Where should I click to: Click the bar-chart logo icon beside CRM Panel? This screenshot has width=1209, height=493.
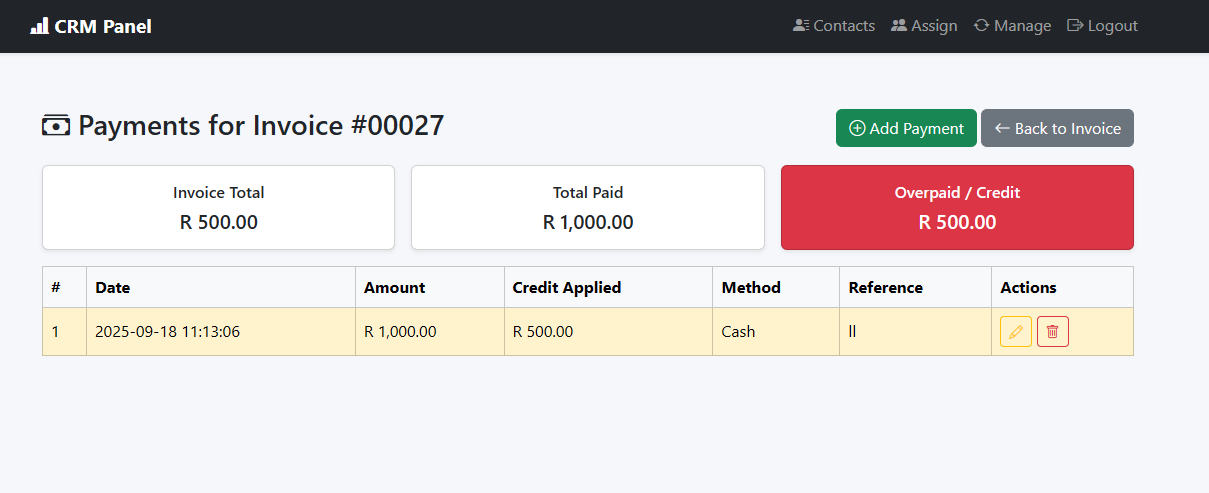[39, 26]
